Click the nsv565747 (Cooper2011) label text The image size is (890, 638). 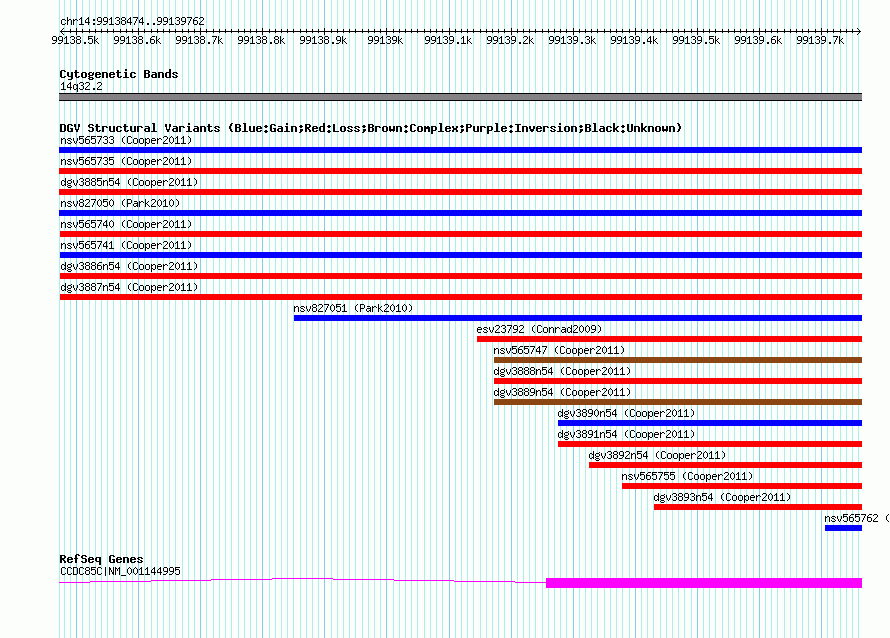(x=559, y=350)
